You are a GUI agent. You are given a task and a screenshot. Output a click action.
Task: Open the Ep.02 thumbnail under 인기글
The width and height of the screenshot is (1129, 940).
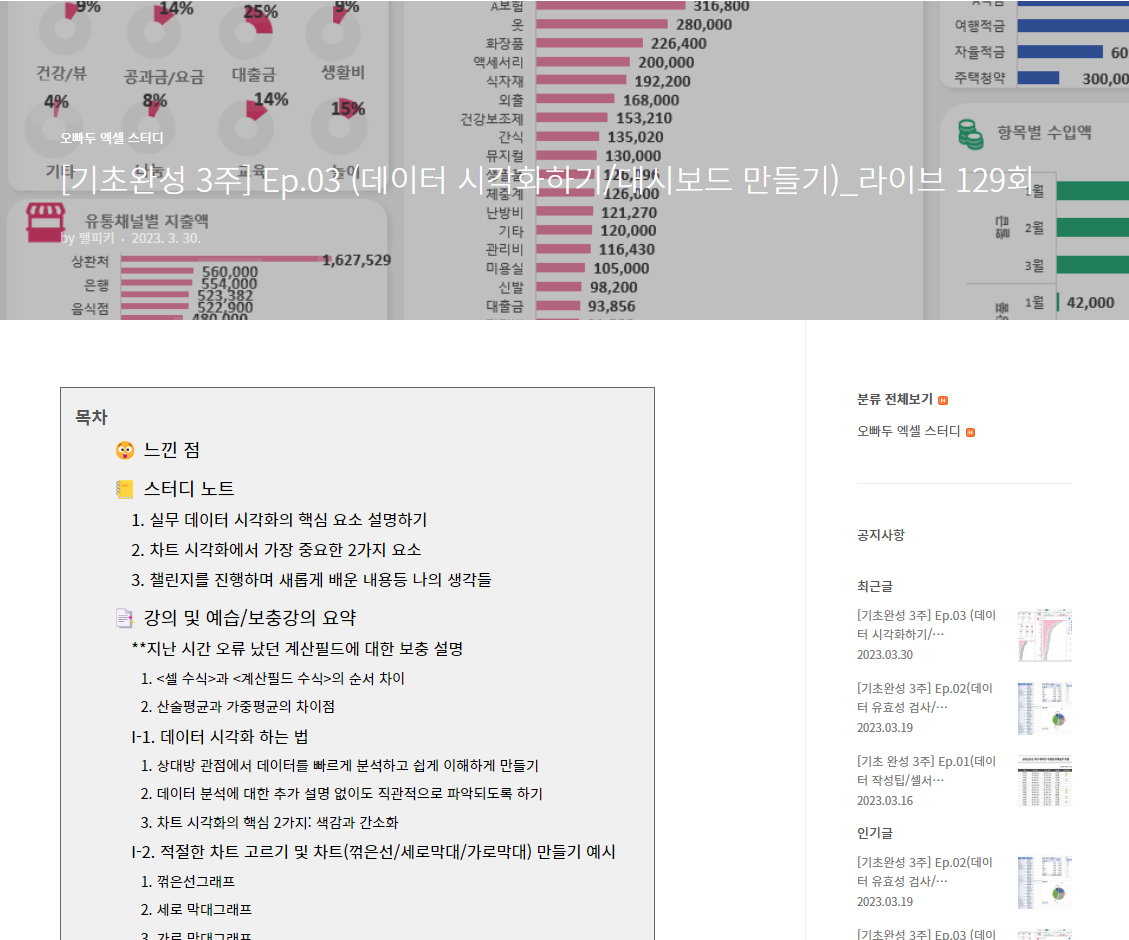tap(1044, 882)
